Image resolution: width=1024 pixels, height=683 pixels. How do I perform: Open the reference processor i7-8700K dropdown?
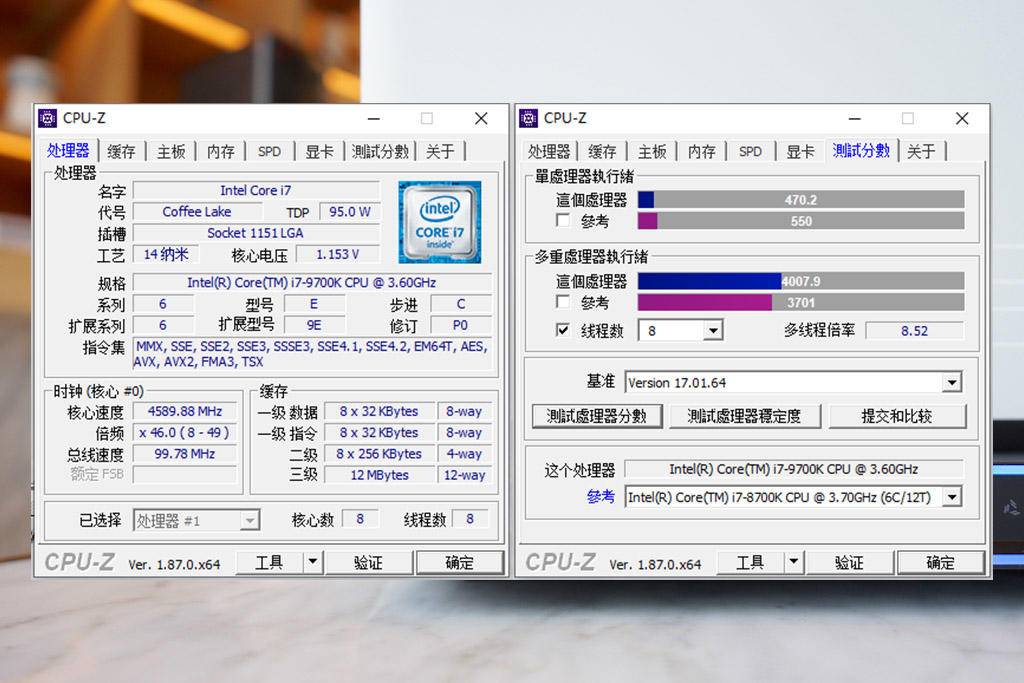pos(953,497)
